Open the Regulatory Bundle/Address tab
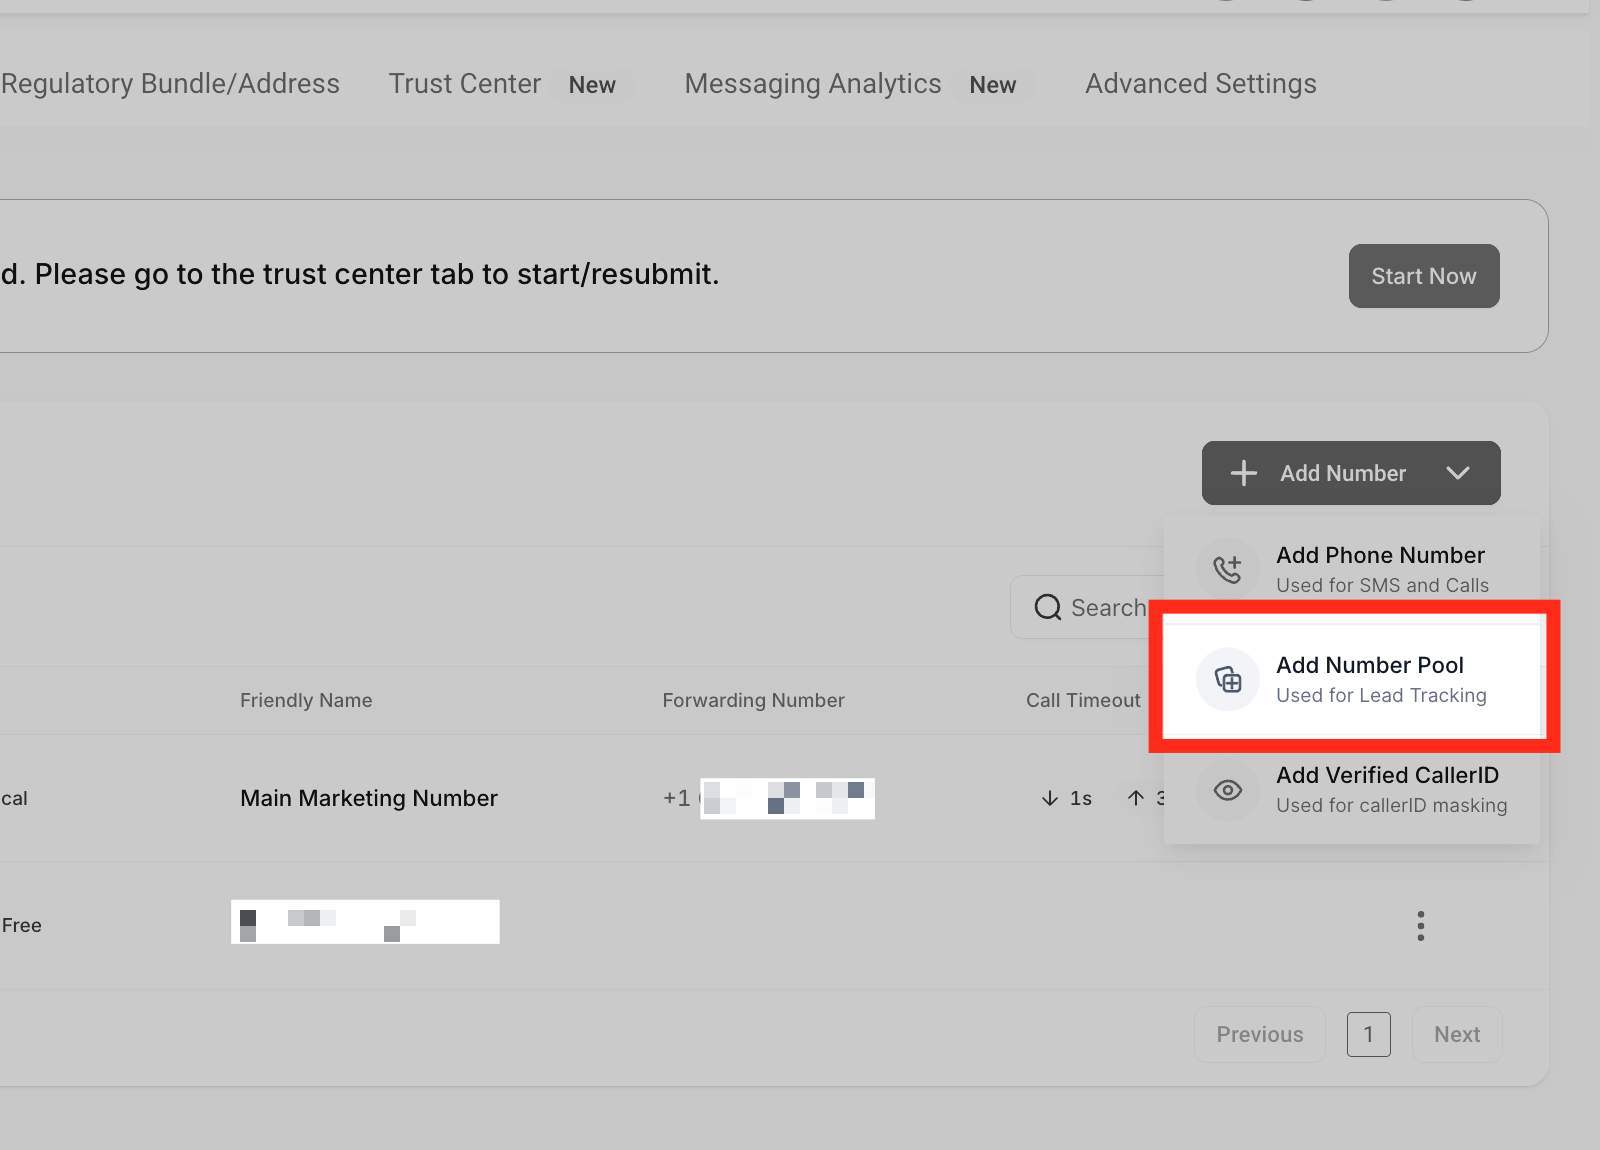Viewport: 1600px width, 1150px height. 170,84
